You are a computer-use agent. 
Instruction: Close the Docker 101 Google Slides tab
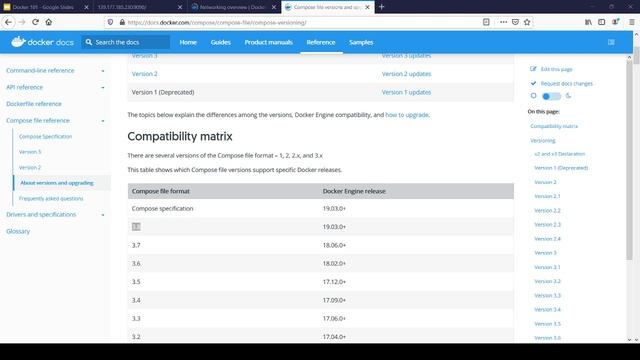point(86,7)
